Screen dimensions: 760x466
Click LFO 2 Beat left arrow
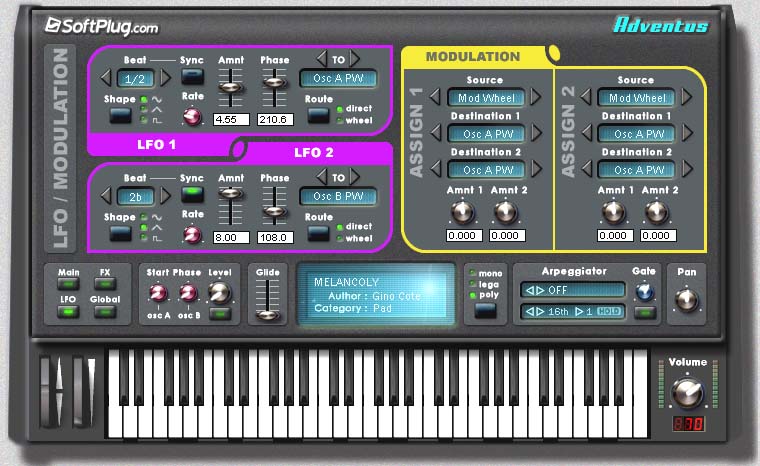pyautogui.click(x=106, y=196)
